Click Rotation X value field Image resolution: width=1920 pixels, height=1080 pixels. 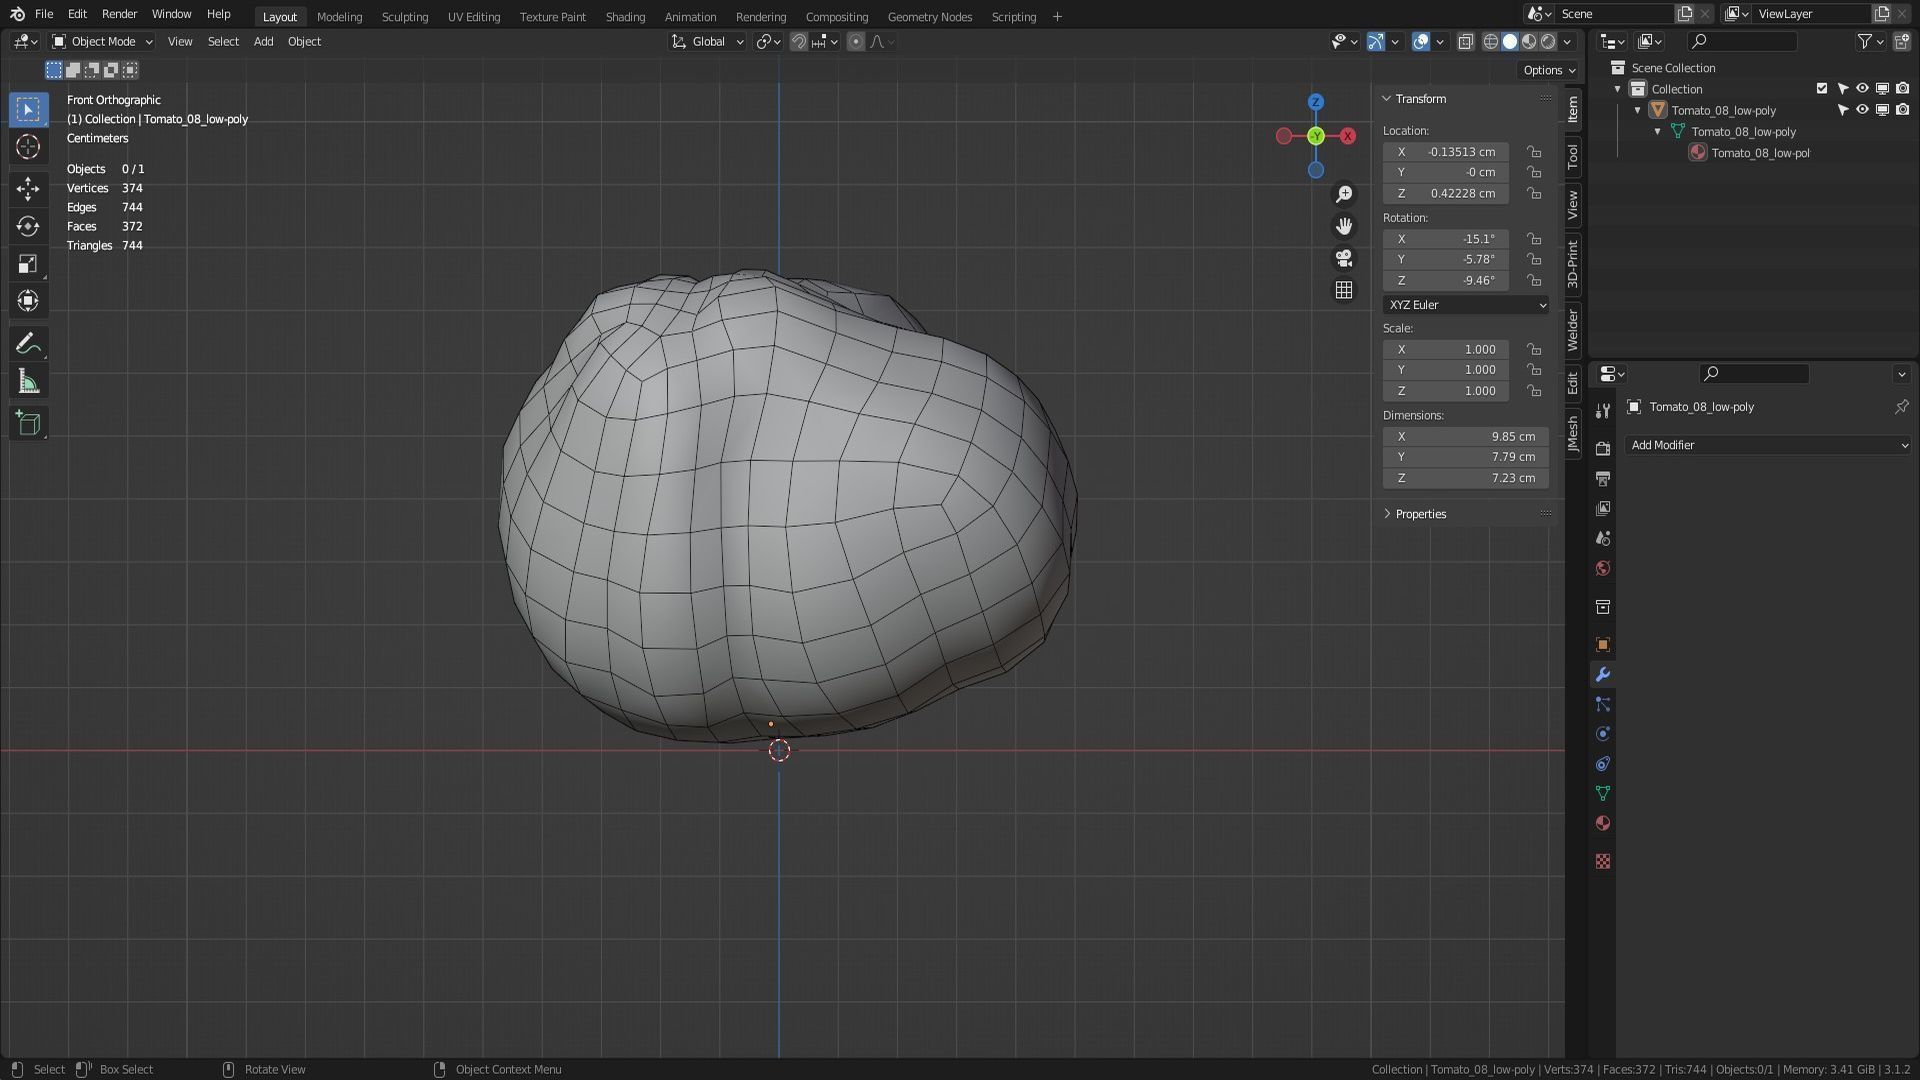click(1446, 239)
